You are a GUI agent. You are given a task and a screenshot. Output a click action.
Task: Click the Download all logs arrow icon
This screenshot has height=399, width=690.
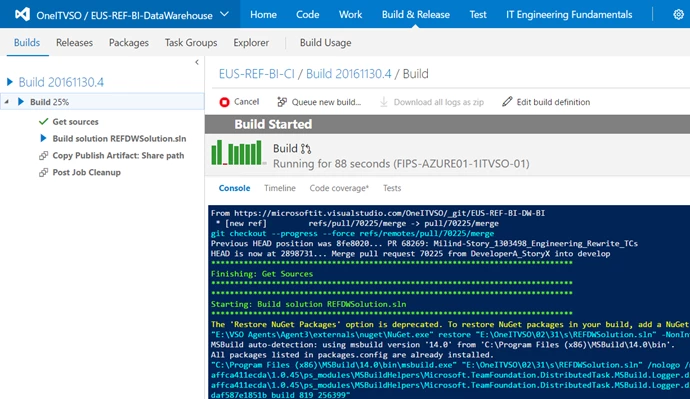pyautogui.click(x=384, y=102)
